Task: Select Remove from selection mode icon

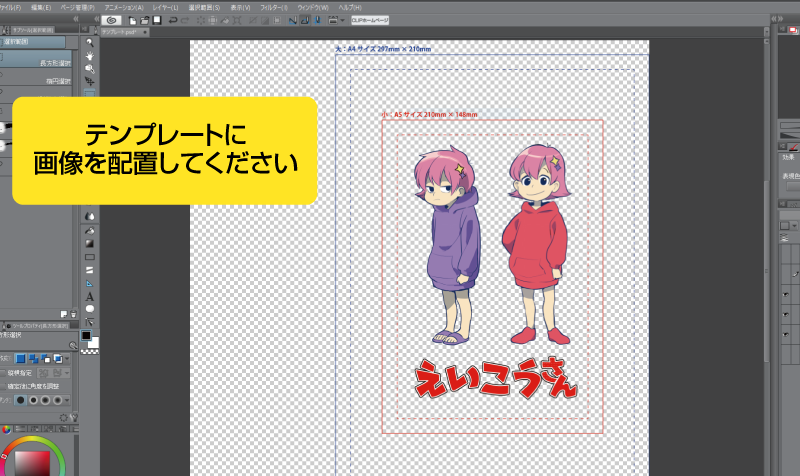Action: click(45, 359)
